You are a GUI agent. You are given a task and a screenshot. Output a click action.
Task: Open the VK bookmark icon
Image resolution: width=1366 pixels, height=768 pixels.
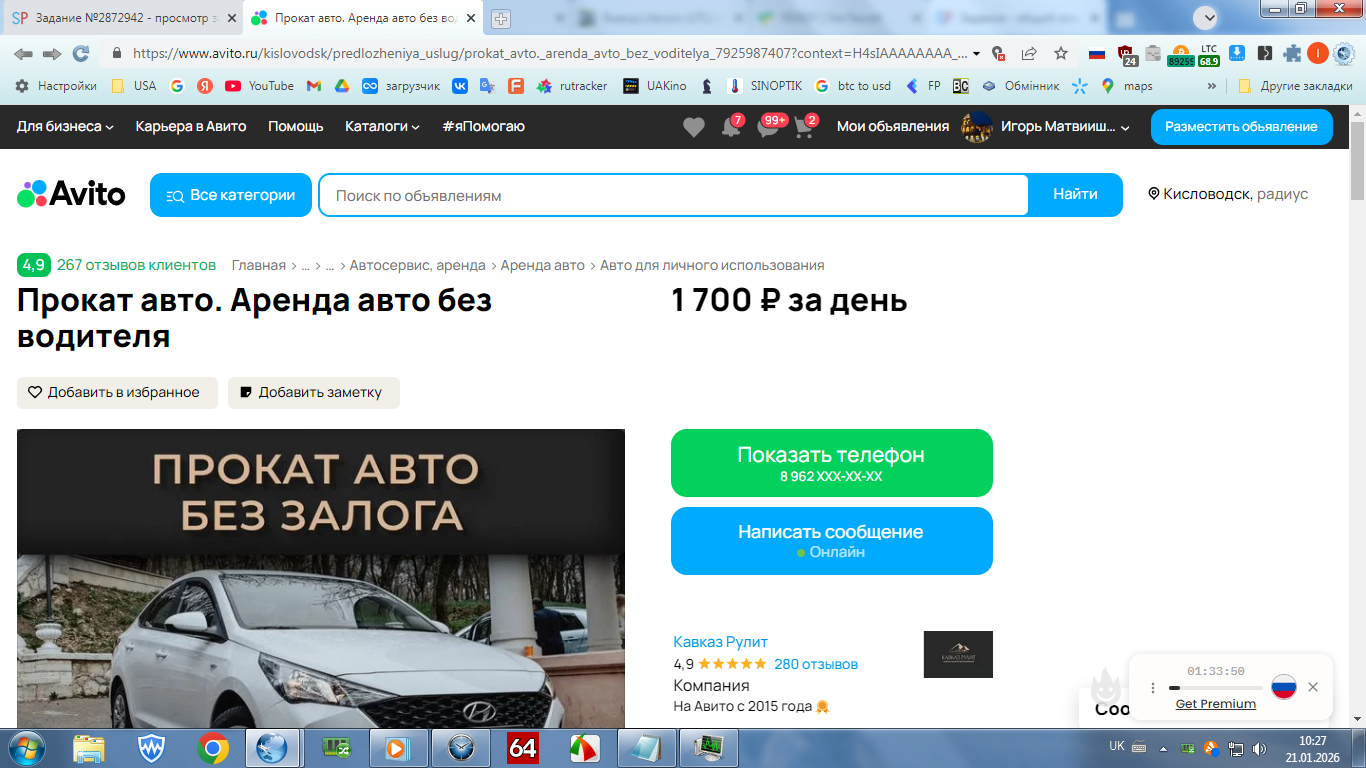[x=460, y=86]
